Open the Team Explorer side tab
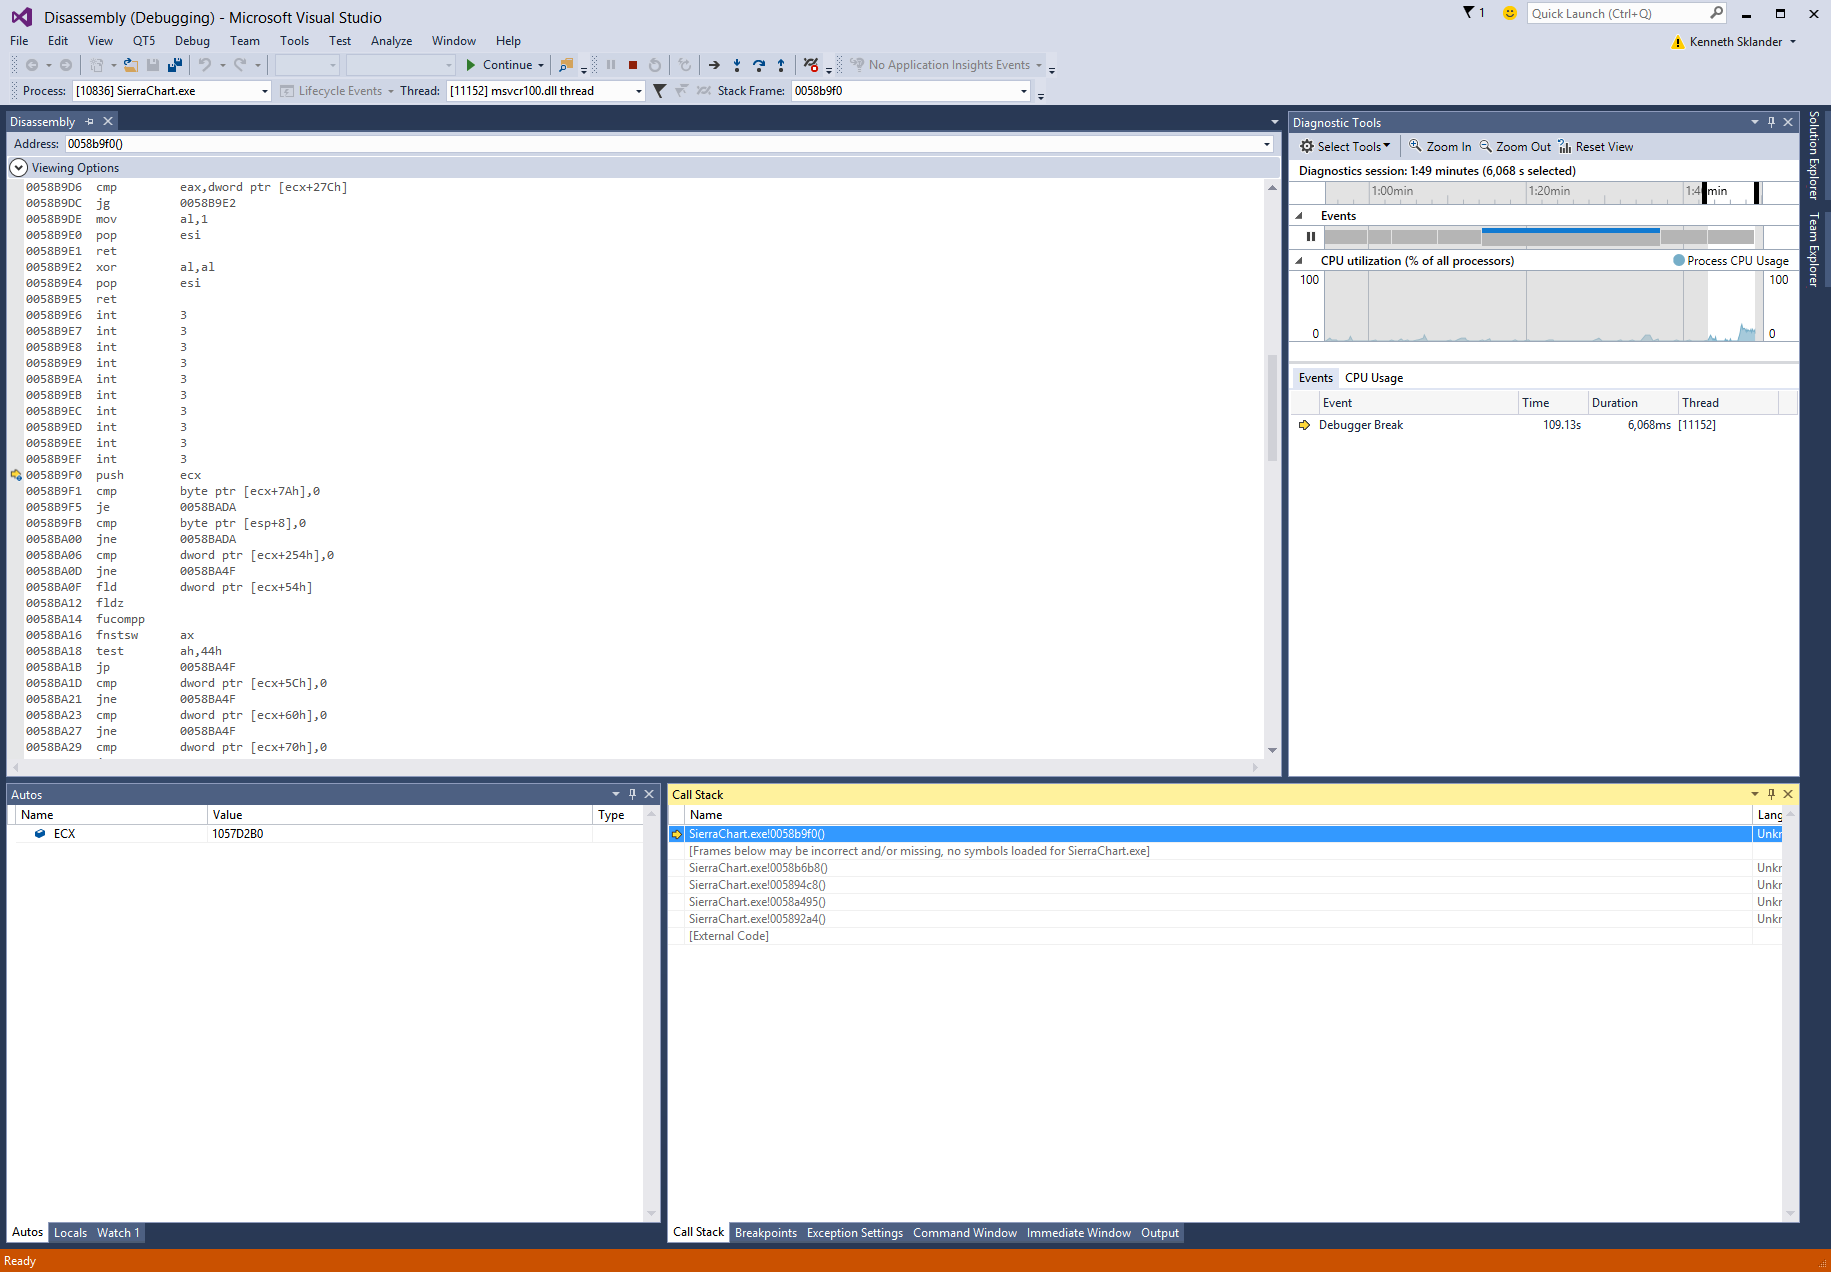Screen dimensions: 1831x1272 (1814, 250)
